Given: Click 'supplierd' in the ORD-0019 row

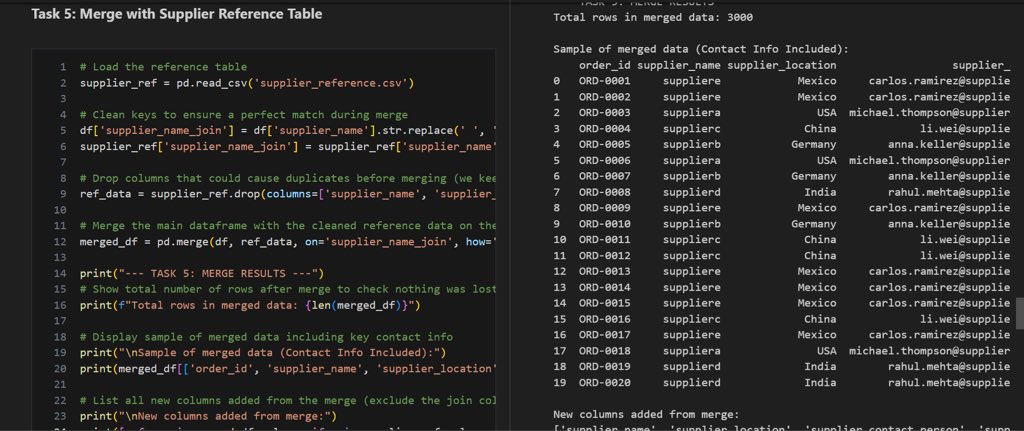Looking at the screenshot, I should point(692,367).
